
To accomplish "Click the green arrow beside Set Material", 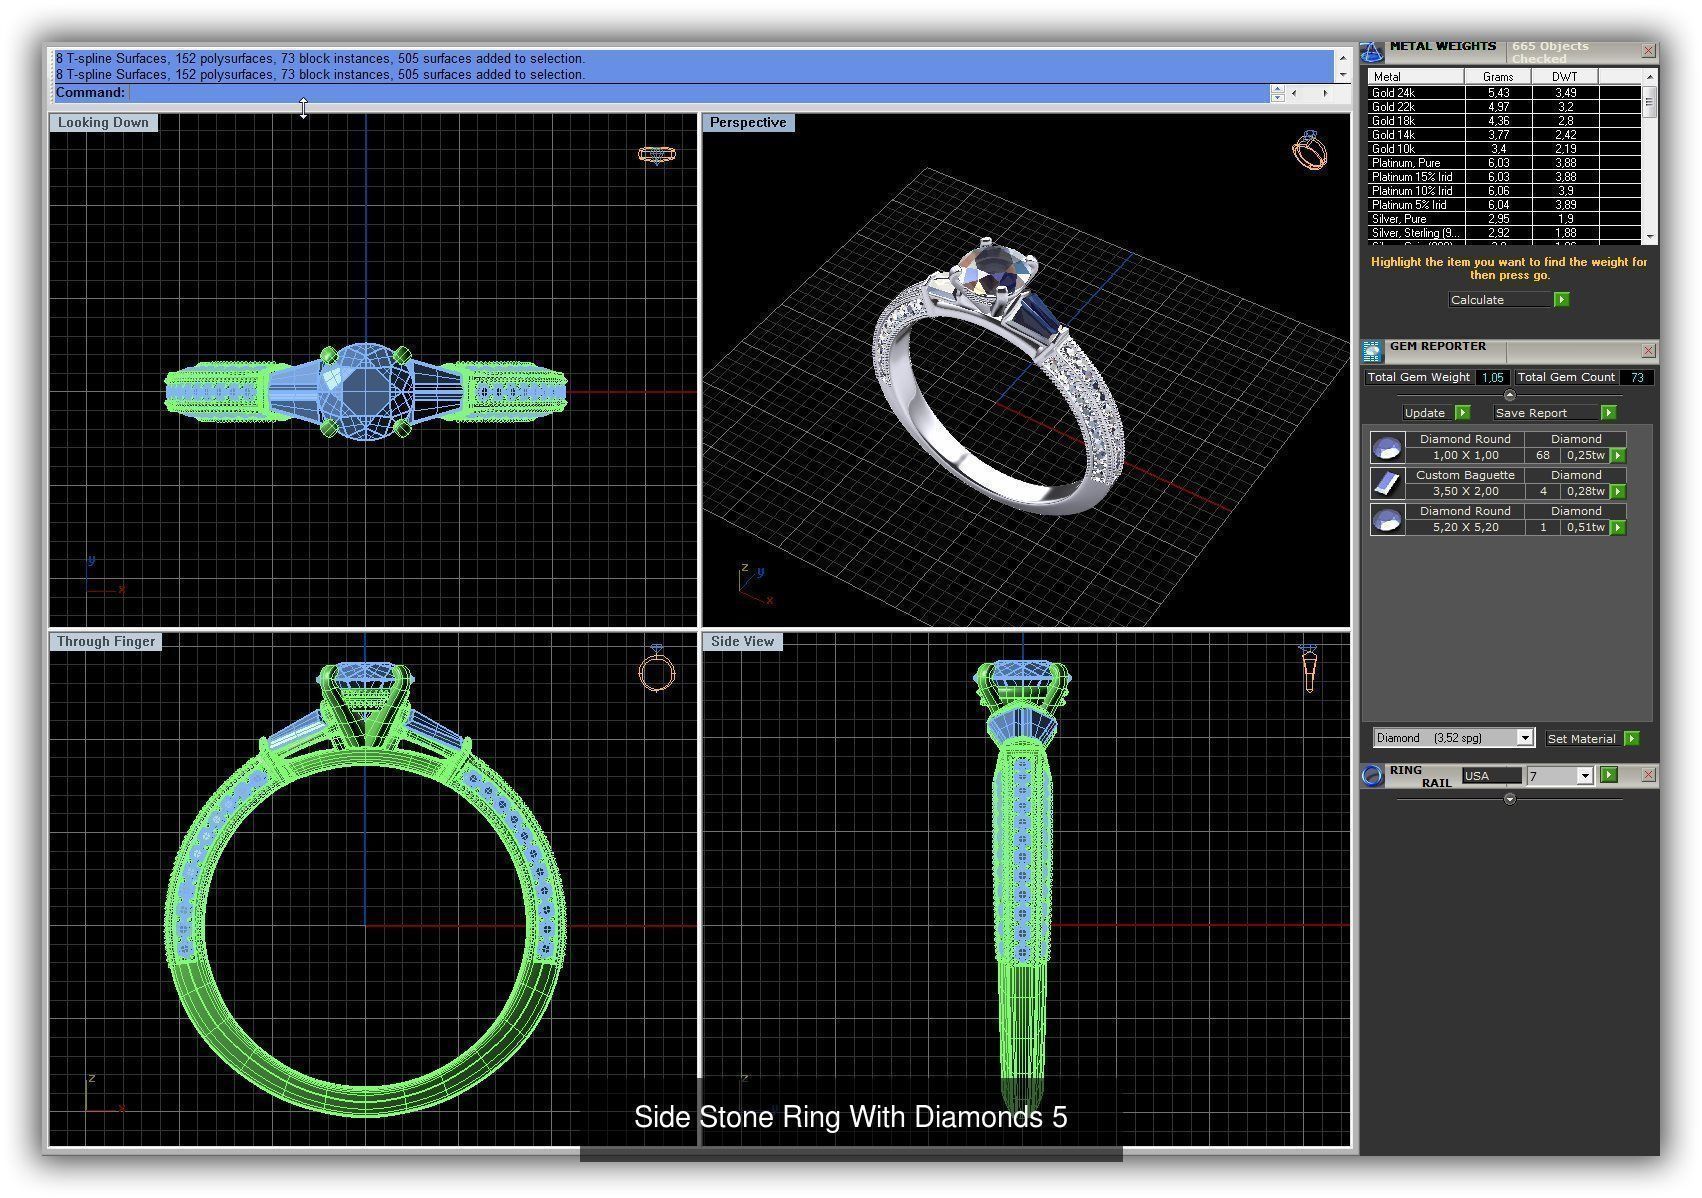I will tap(1631, 738).
